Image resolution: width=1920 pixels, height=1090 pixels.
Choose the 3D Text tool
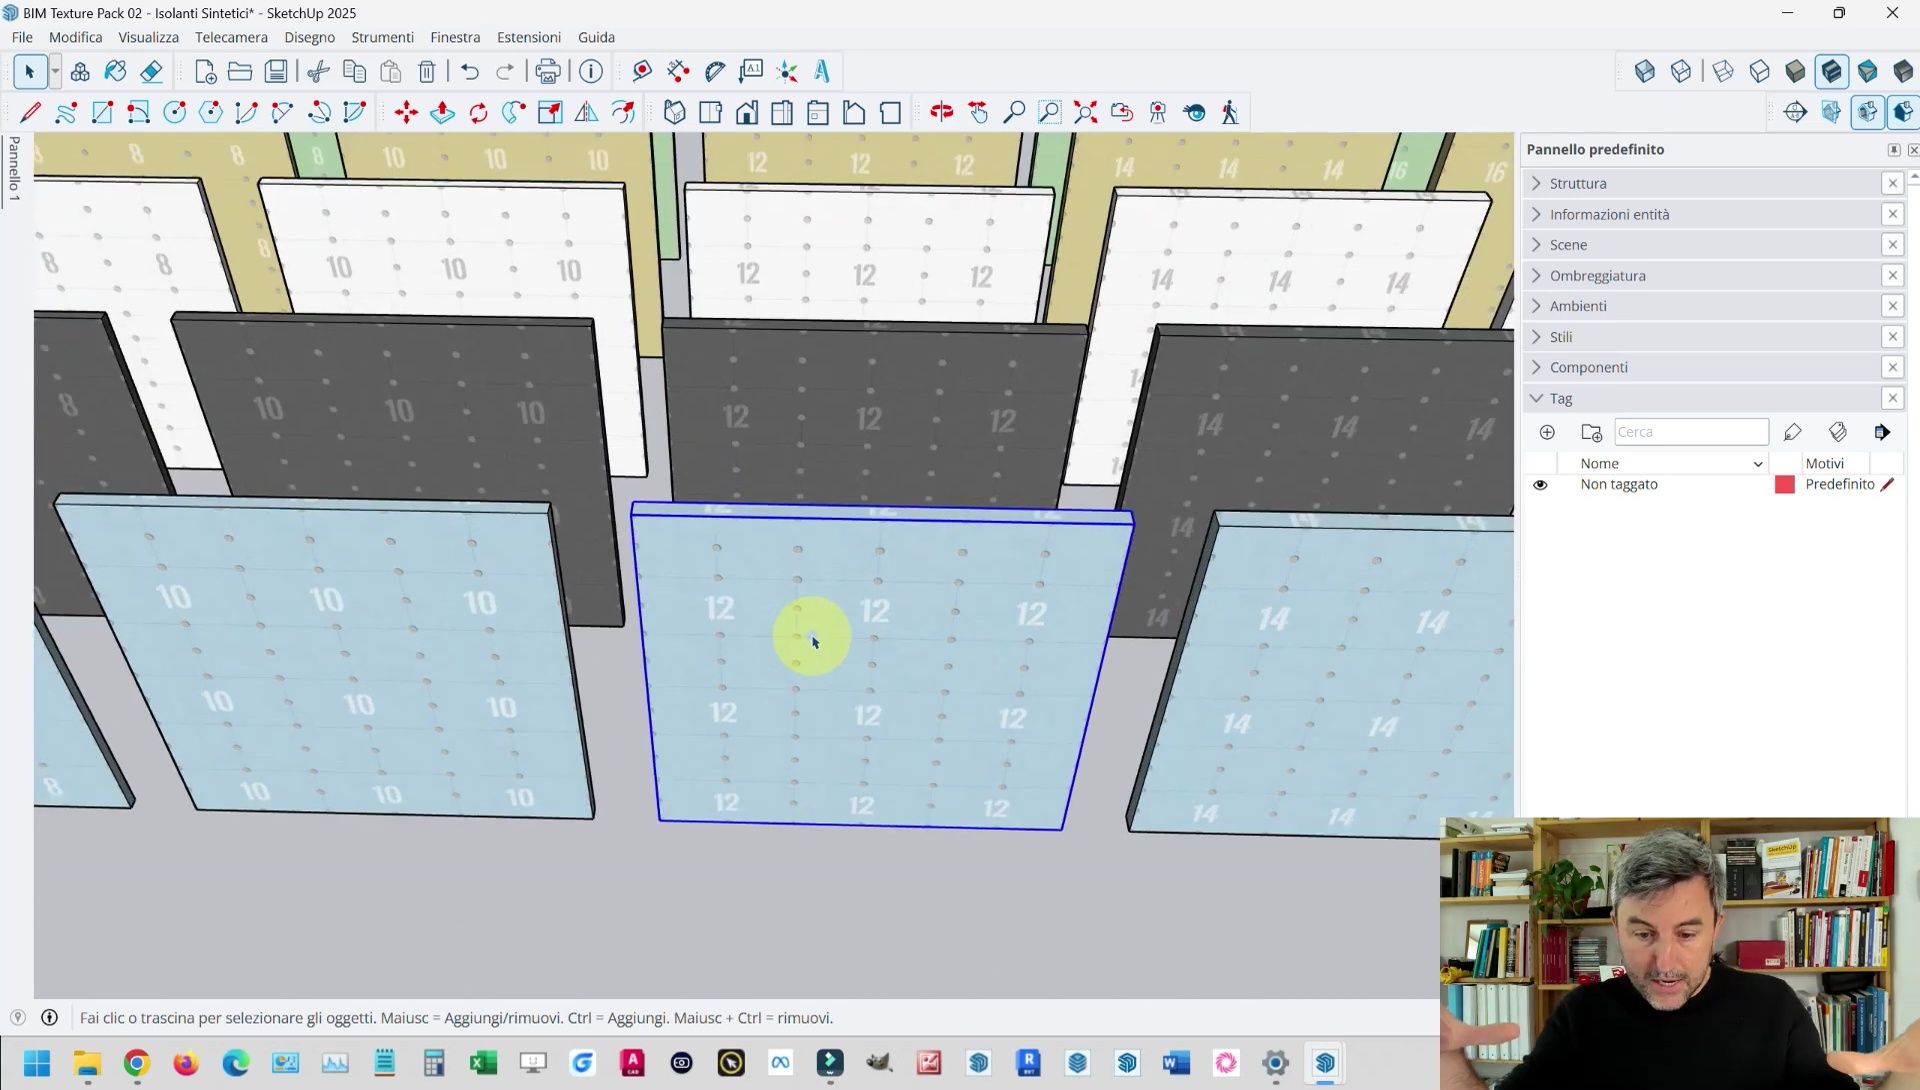[822, 71]
